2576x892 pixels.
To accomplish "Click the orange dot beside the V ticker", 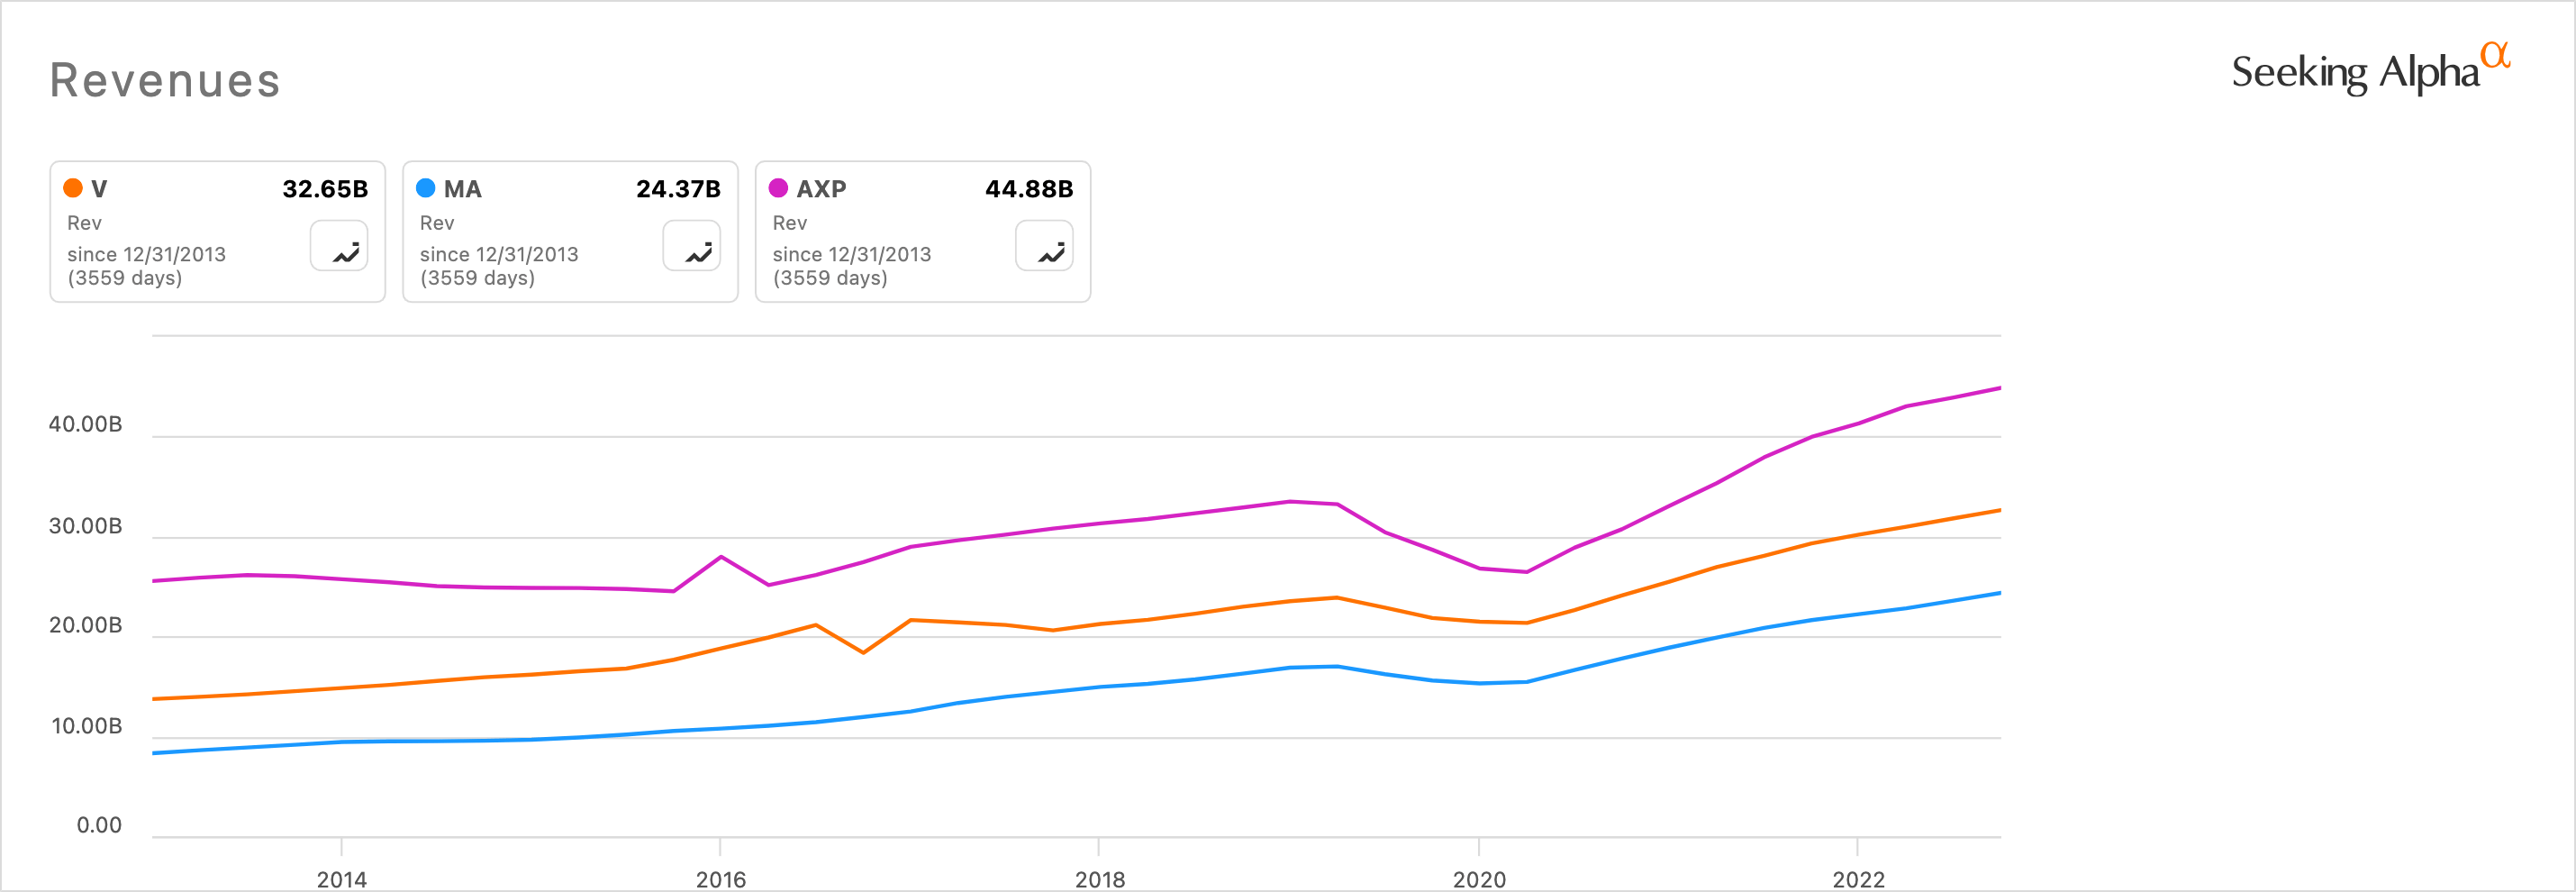I will (73, 188).
